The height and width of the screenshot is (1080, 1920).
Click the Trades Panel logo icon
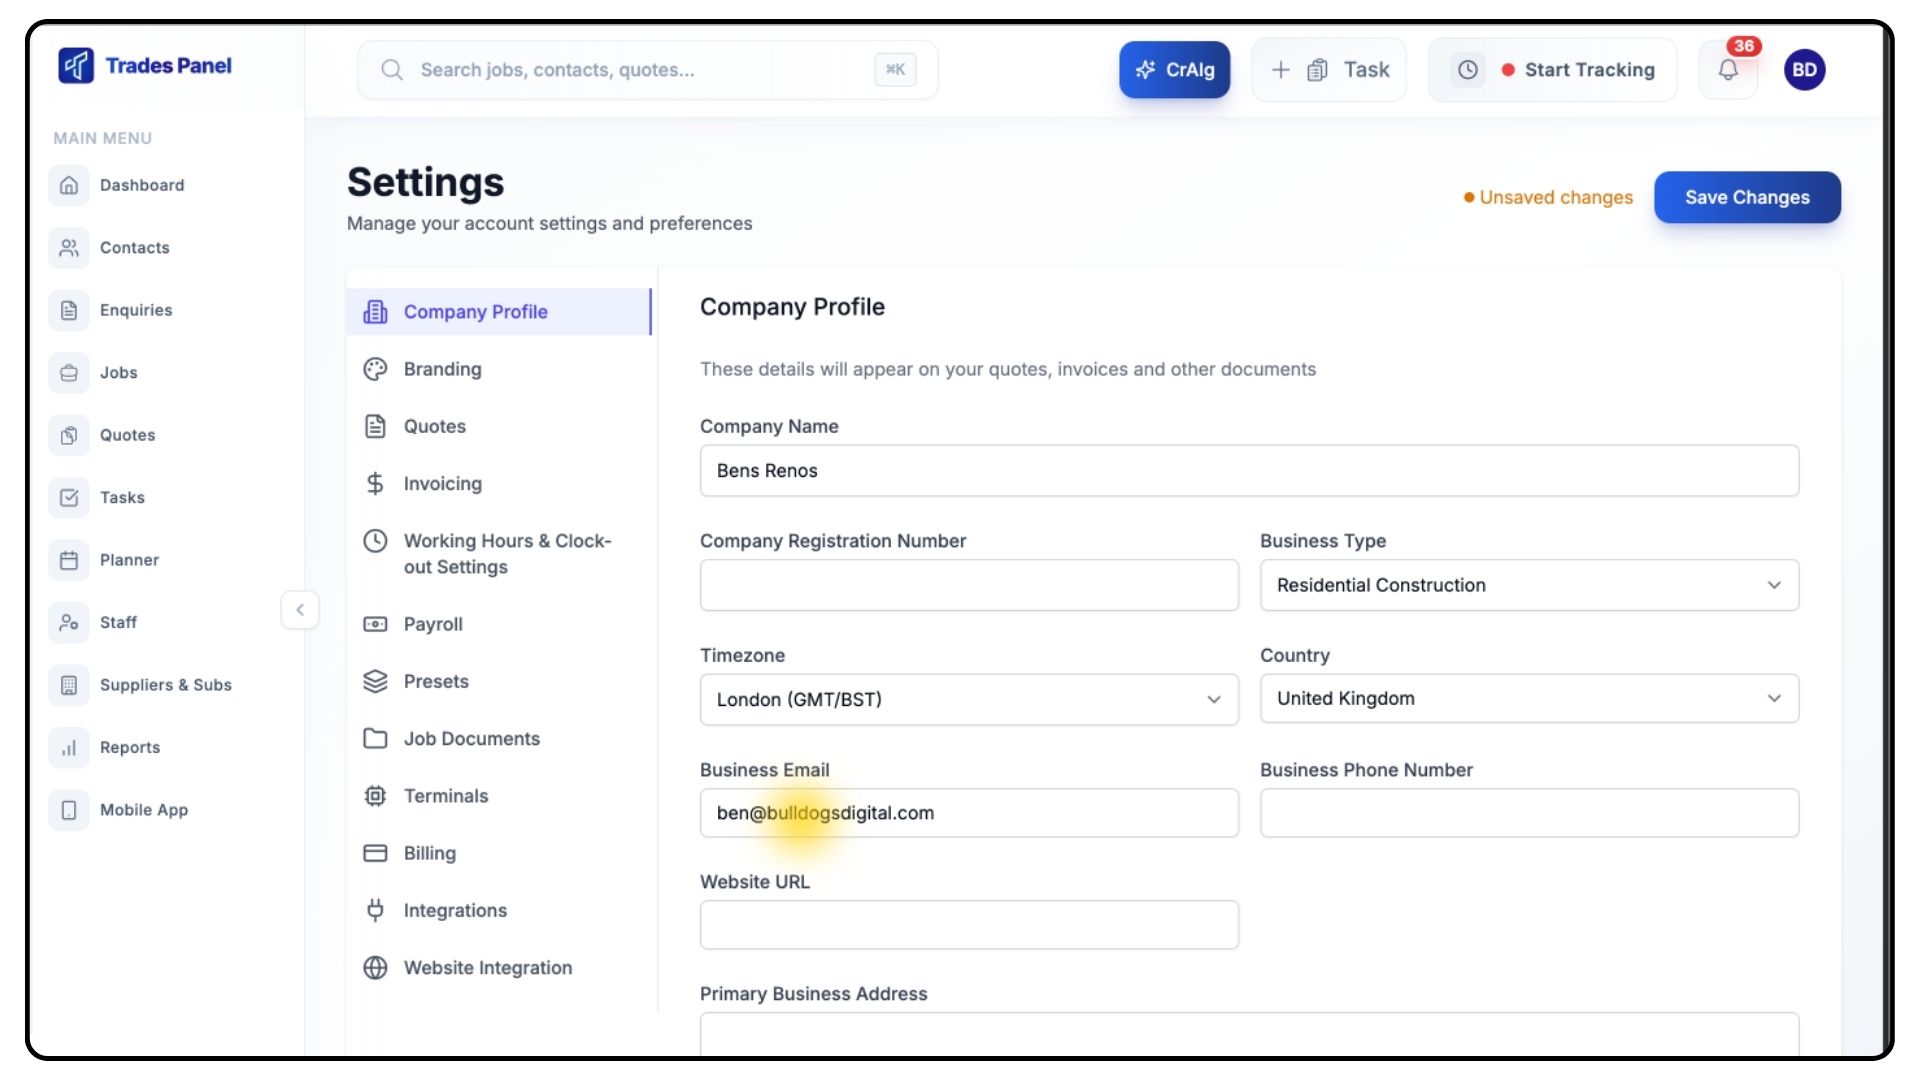[76, 66]
